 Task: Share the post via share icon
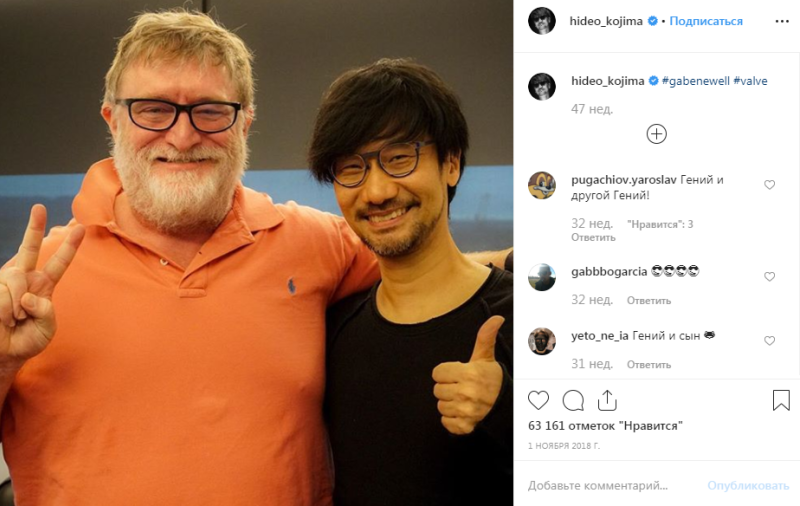coord(607,400)
